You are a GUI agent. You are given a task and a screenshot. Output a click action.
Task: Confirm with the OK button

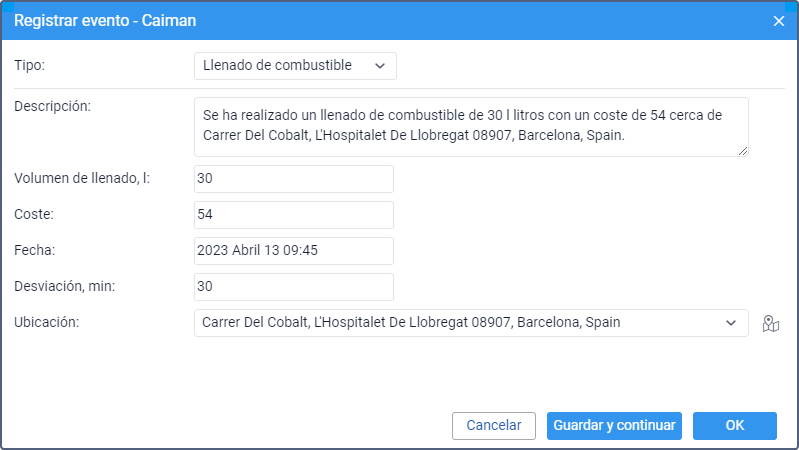(x=735, y=426)
